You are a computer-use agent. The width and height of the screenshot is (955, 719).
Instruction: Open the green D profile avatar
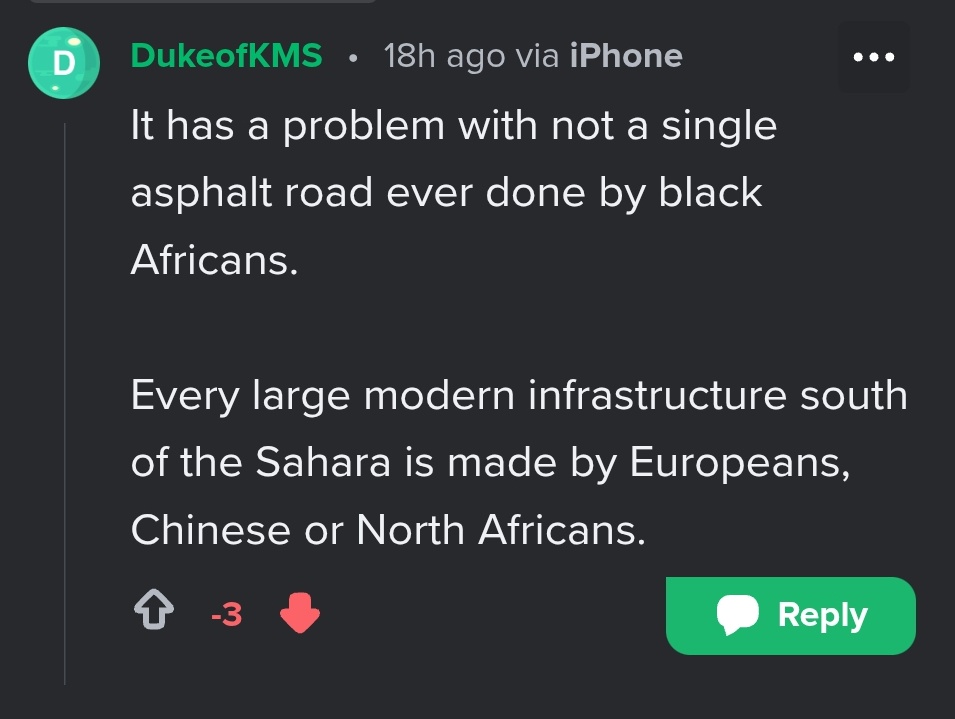(63, 62)
